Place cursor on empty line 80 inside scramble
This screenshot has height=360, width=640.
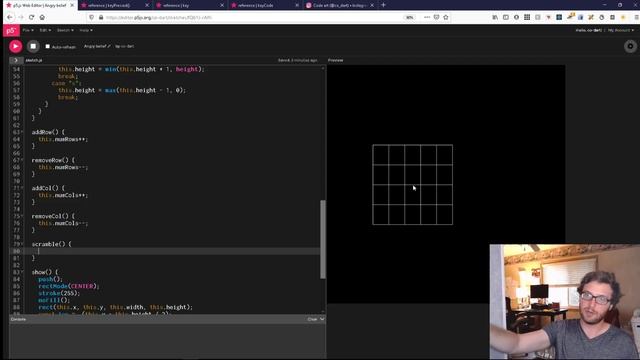[x=171, y=251]
